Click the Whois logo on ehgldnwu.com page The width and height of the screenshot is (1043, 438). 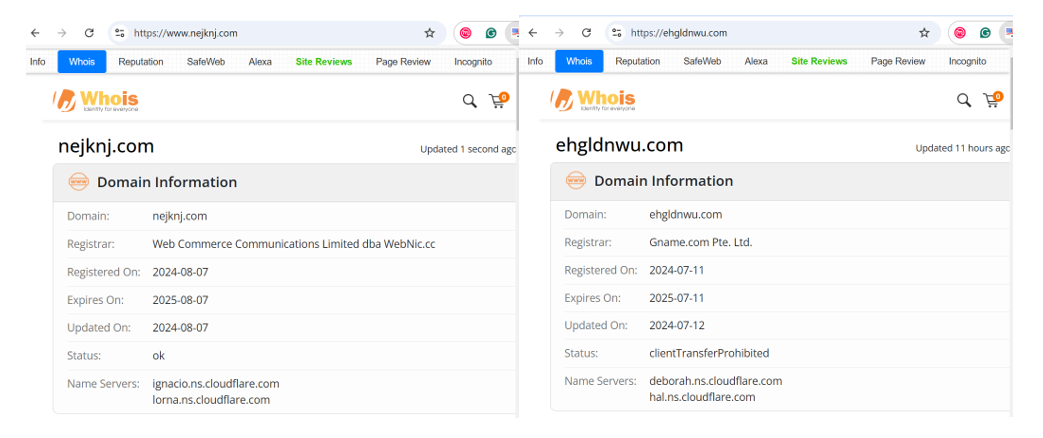click(593, 100)
